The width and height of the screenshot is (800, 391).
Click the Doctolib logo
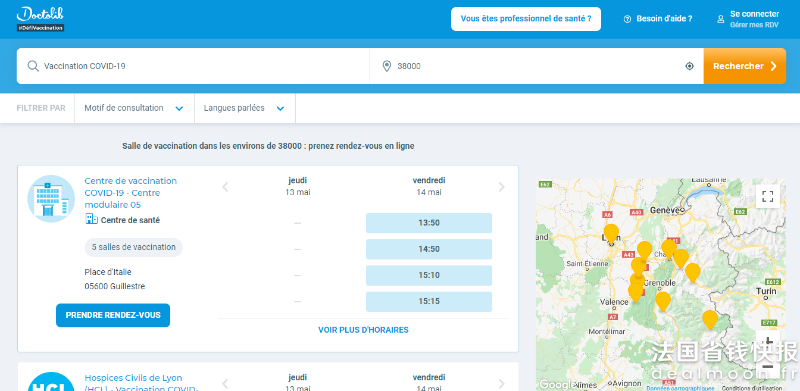(40, 15)
